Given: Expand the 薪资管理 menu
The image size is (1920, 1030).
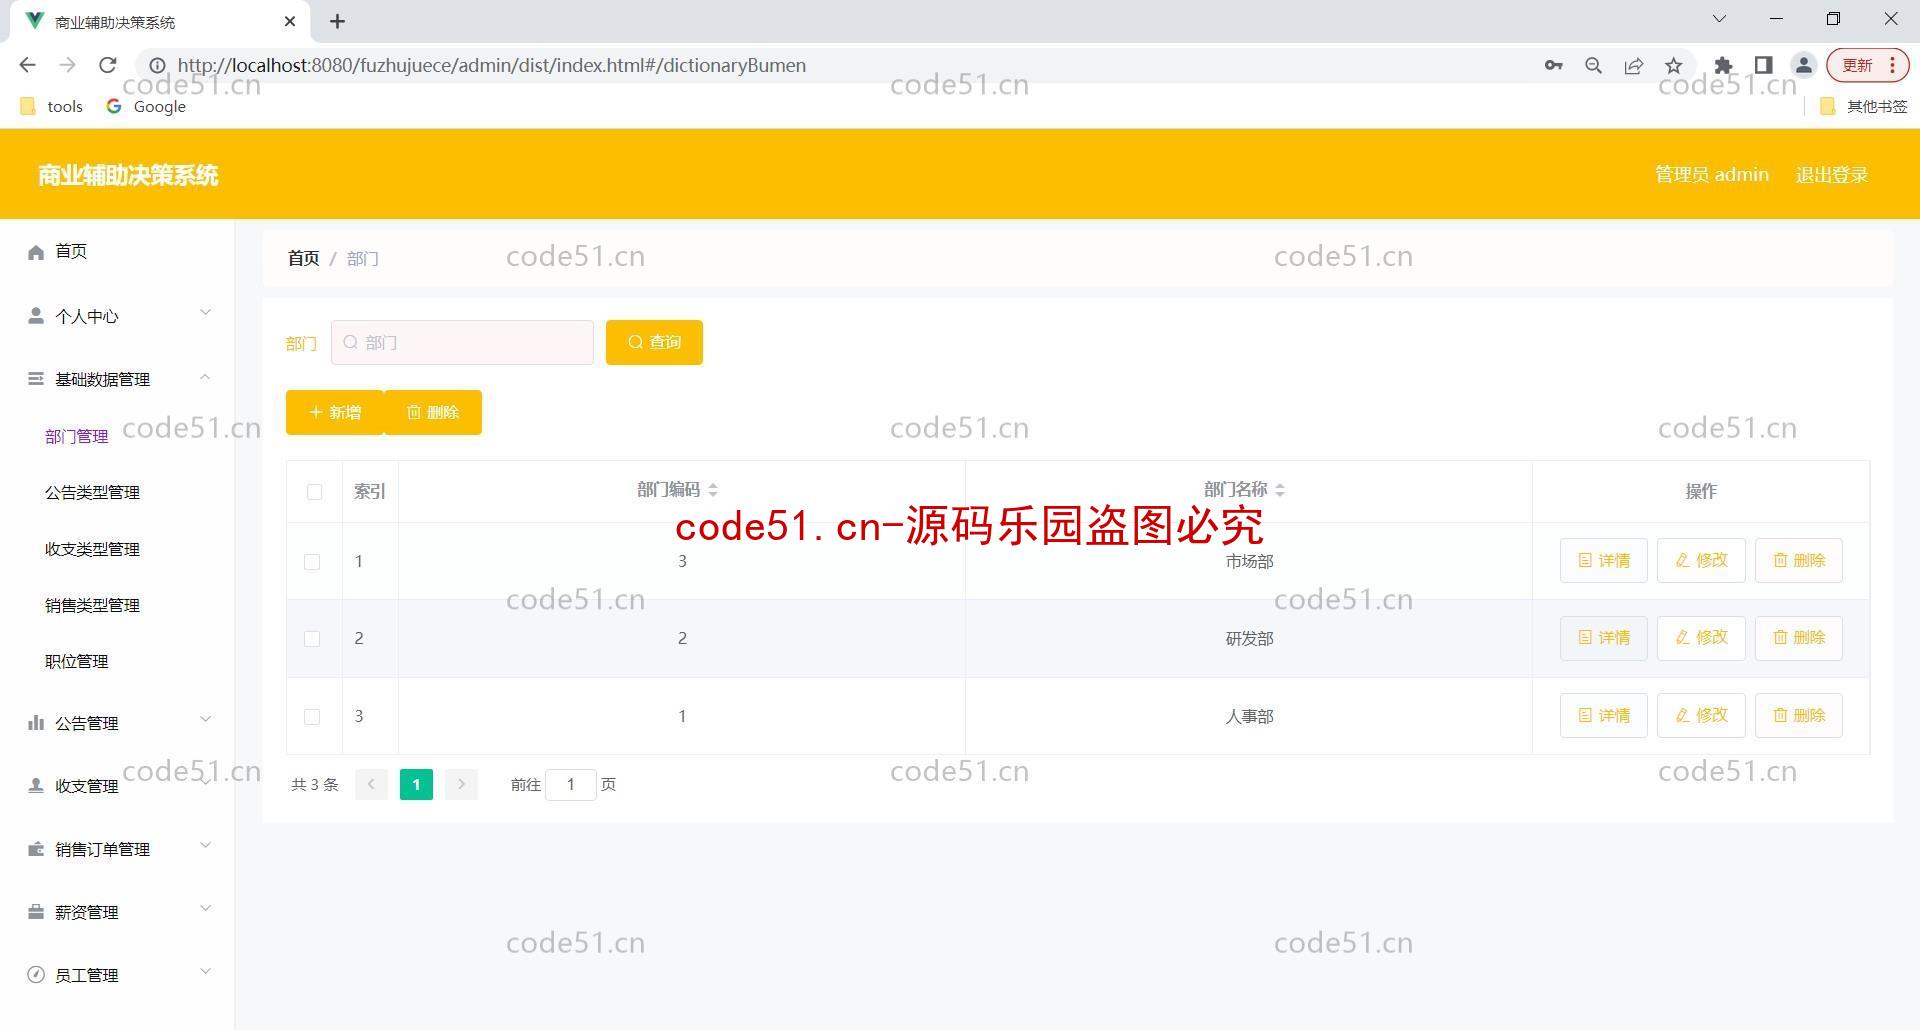Looking at the screenshot, I should click(x=205, y=909).
